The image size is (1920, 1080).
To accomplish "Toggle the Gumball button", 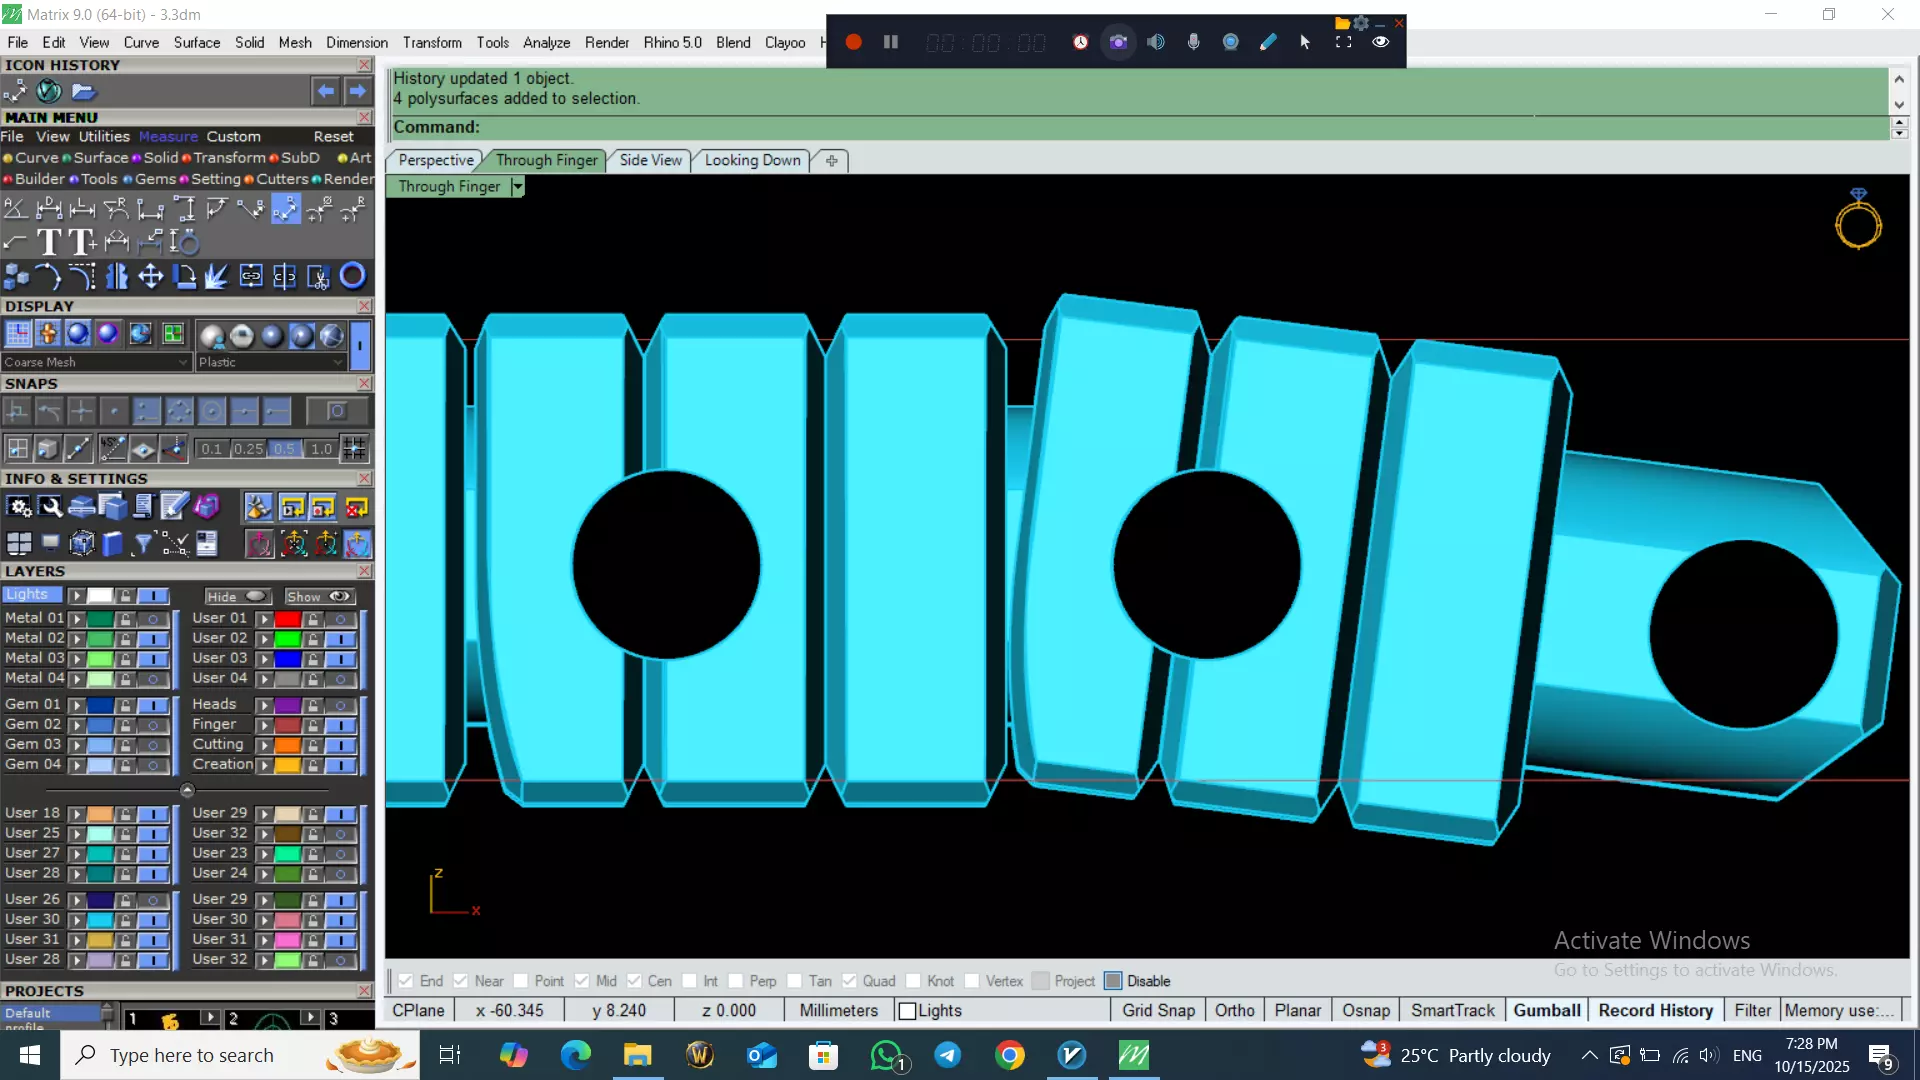I will (x=1546, y=1010).
